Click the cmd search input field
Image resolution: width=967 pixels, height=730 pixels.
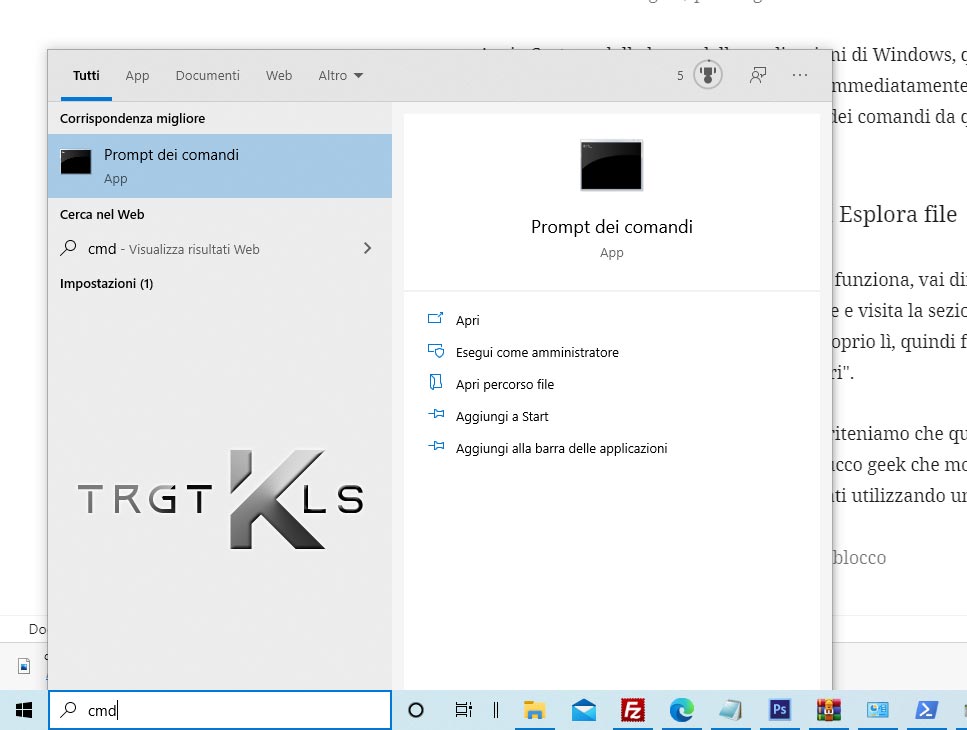[x=230, y=710]
